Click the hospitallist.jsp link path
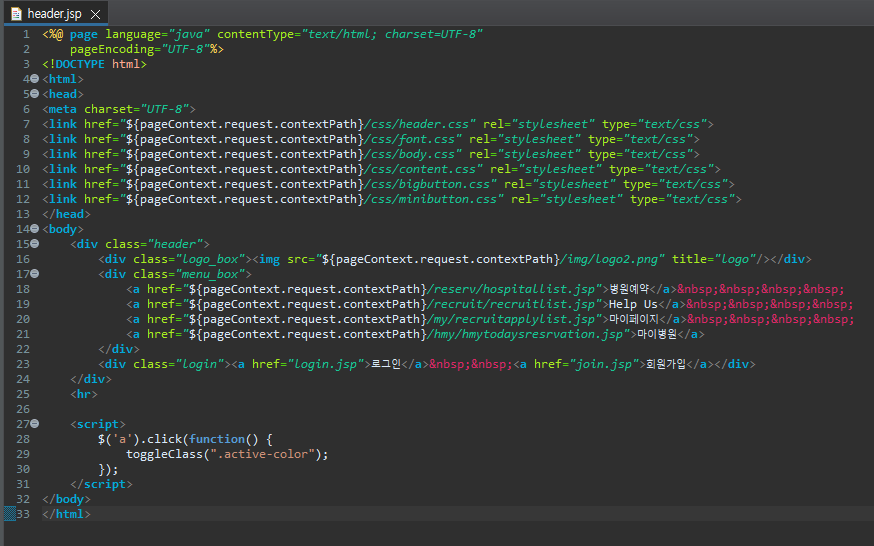This screenshot has height=546, width=874. click(x=511, y=289)
